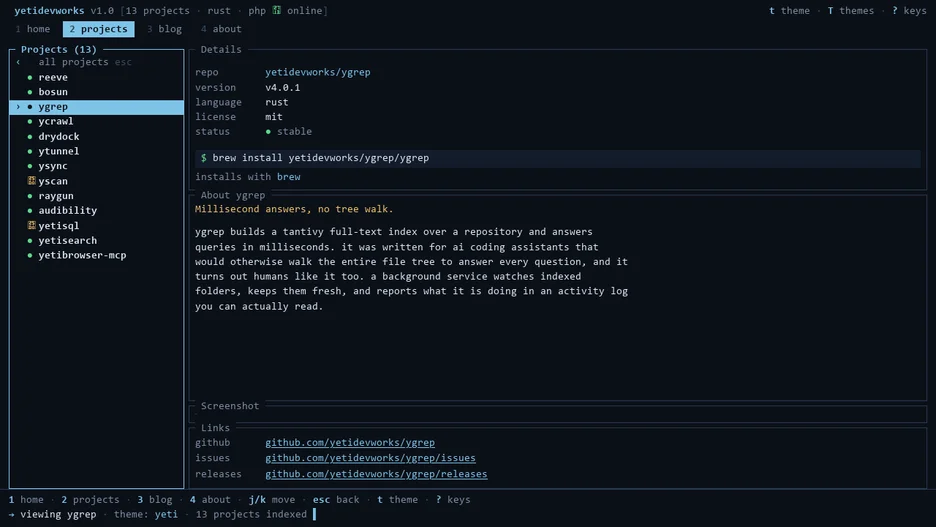Open the ygrep releases link
This screenshot has height=527, width=936.
pyautogui.click(x=376, y=474)
